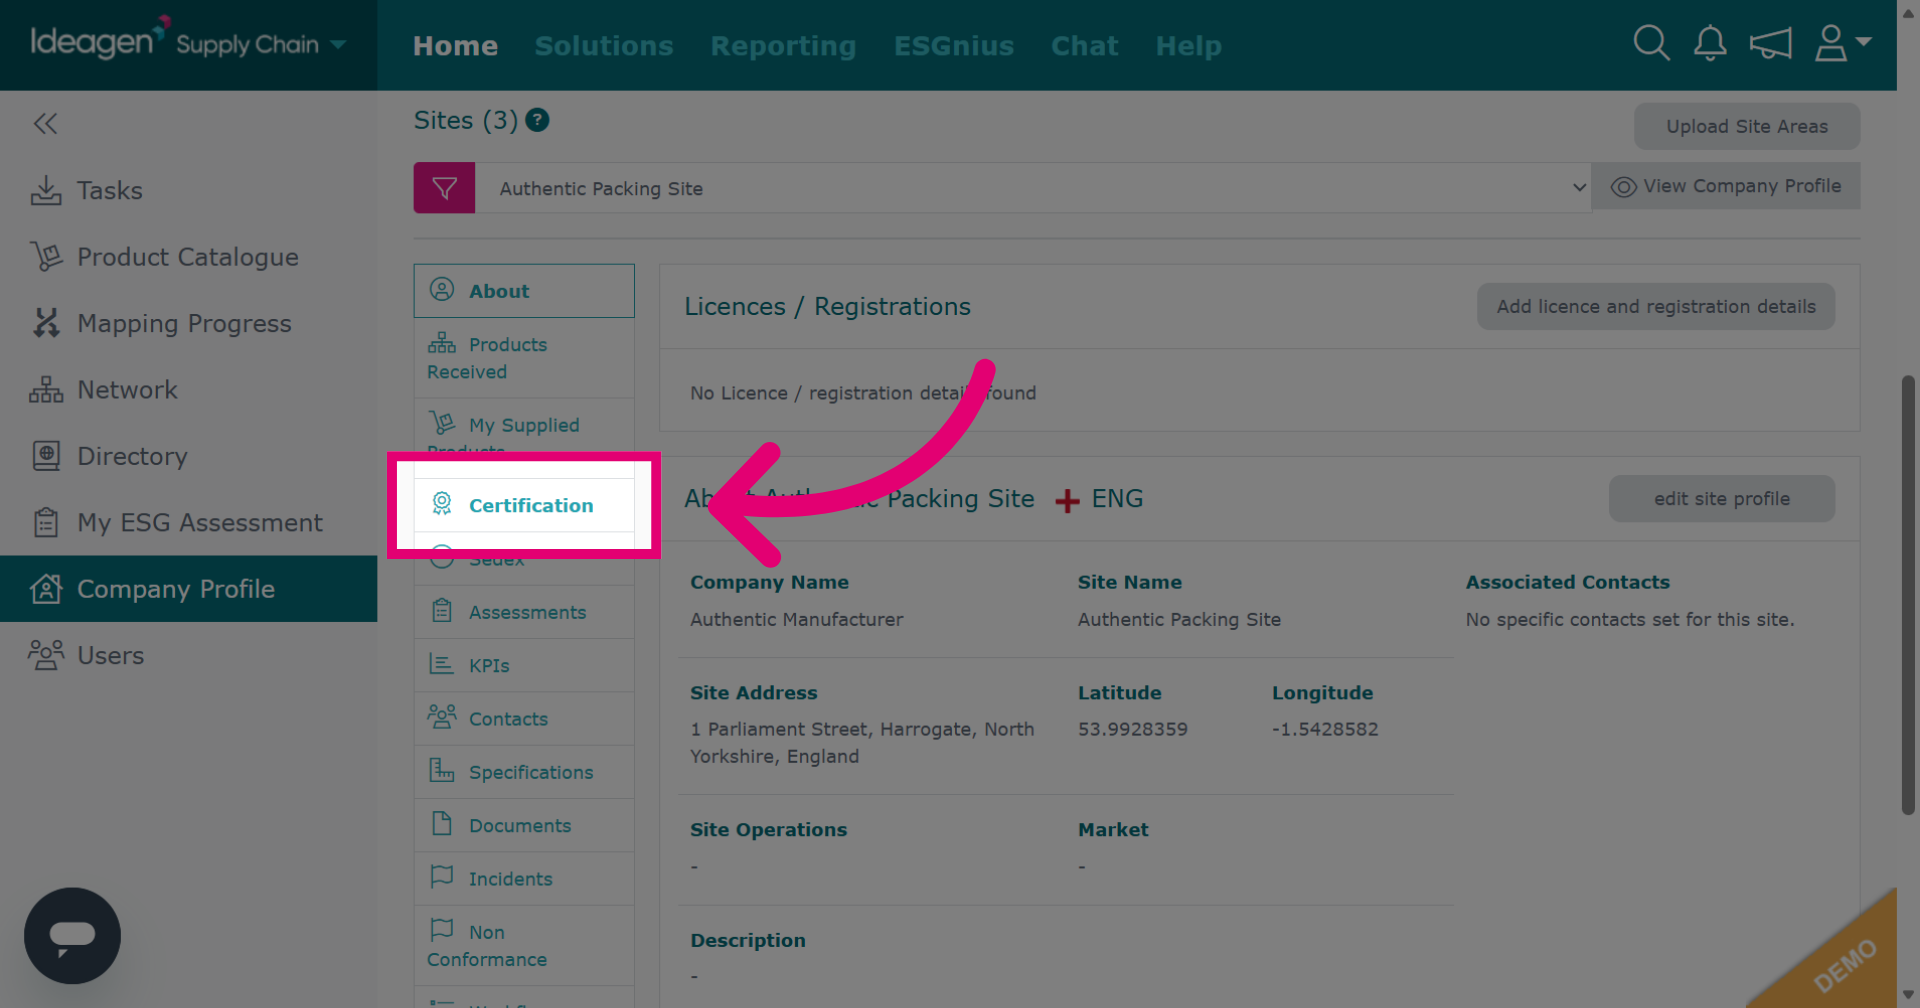1920x1008 pixels.
Task: Open the Documents tab
Action: [x=524, y=825]
